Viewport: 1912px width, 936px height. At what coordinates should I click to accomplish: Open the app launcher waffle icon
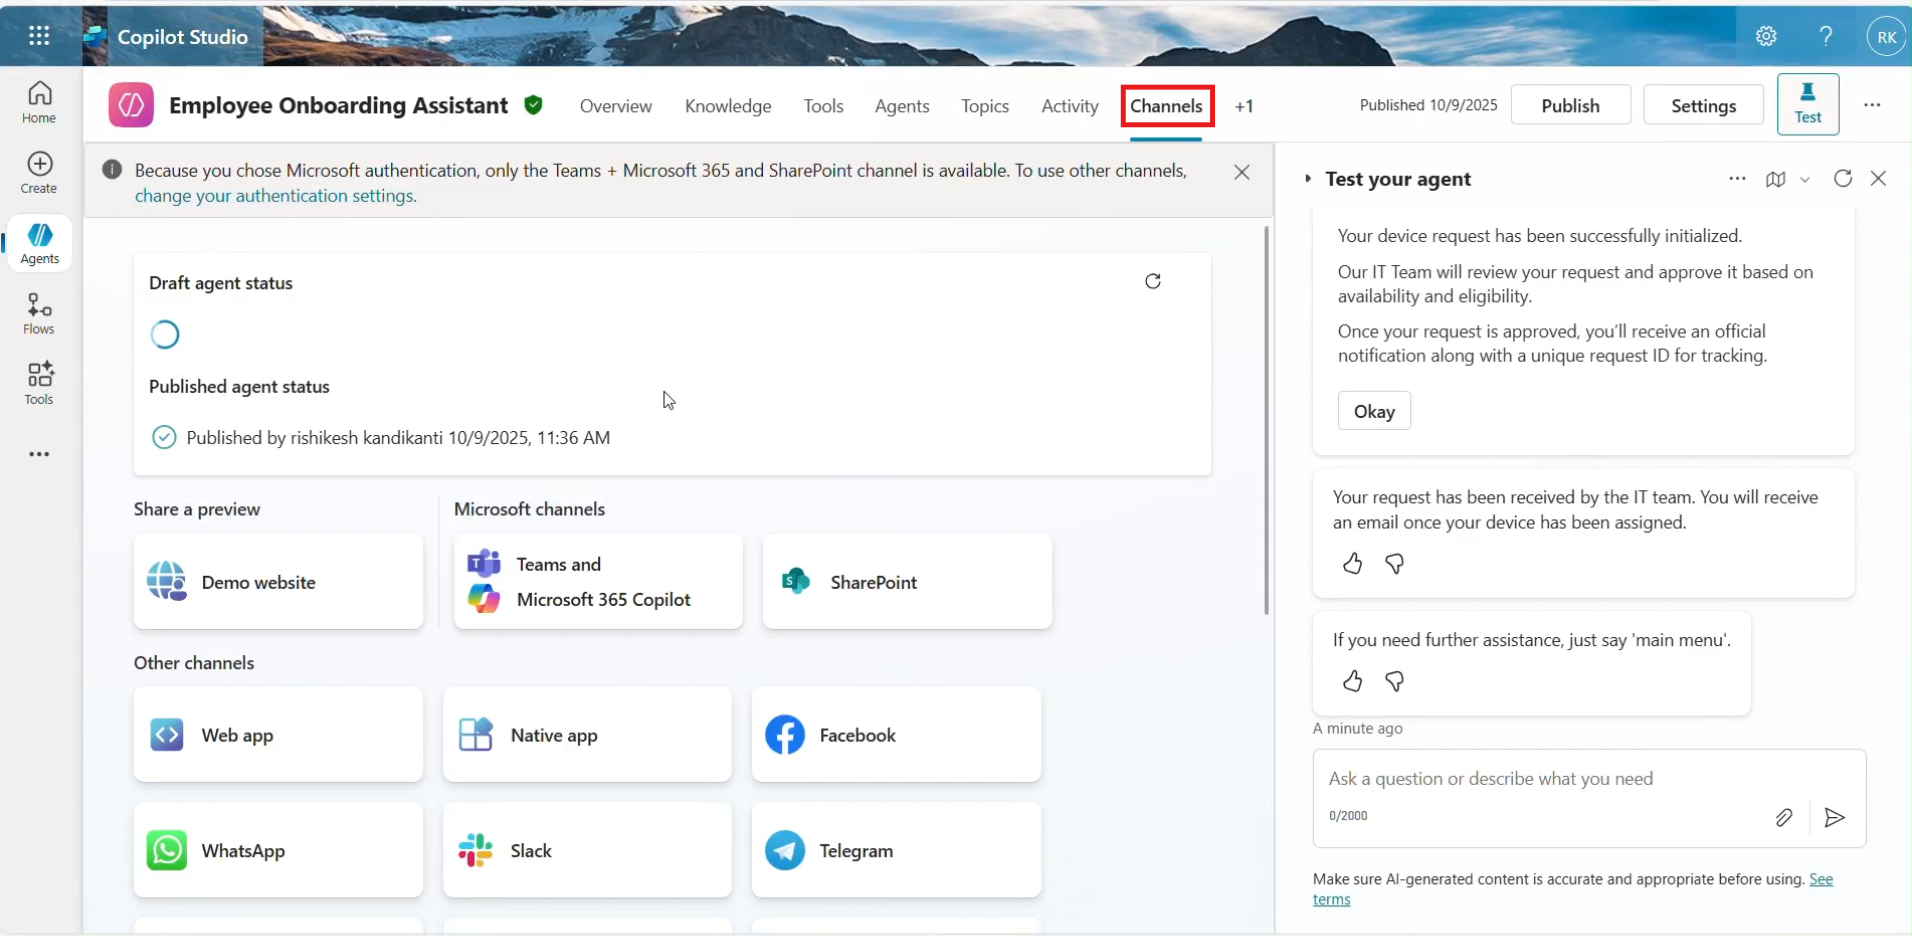pyautogui.click(x=39, y=37)
